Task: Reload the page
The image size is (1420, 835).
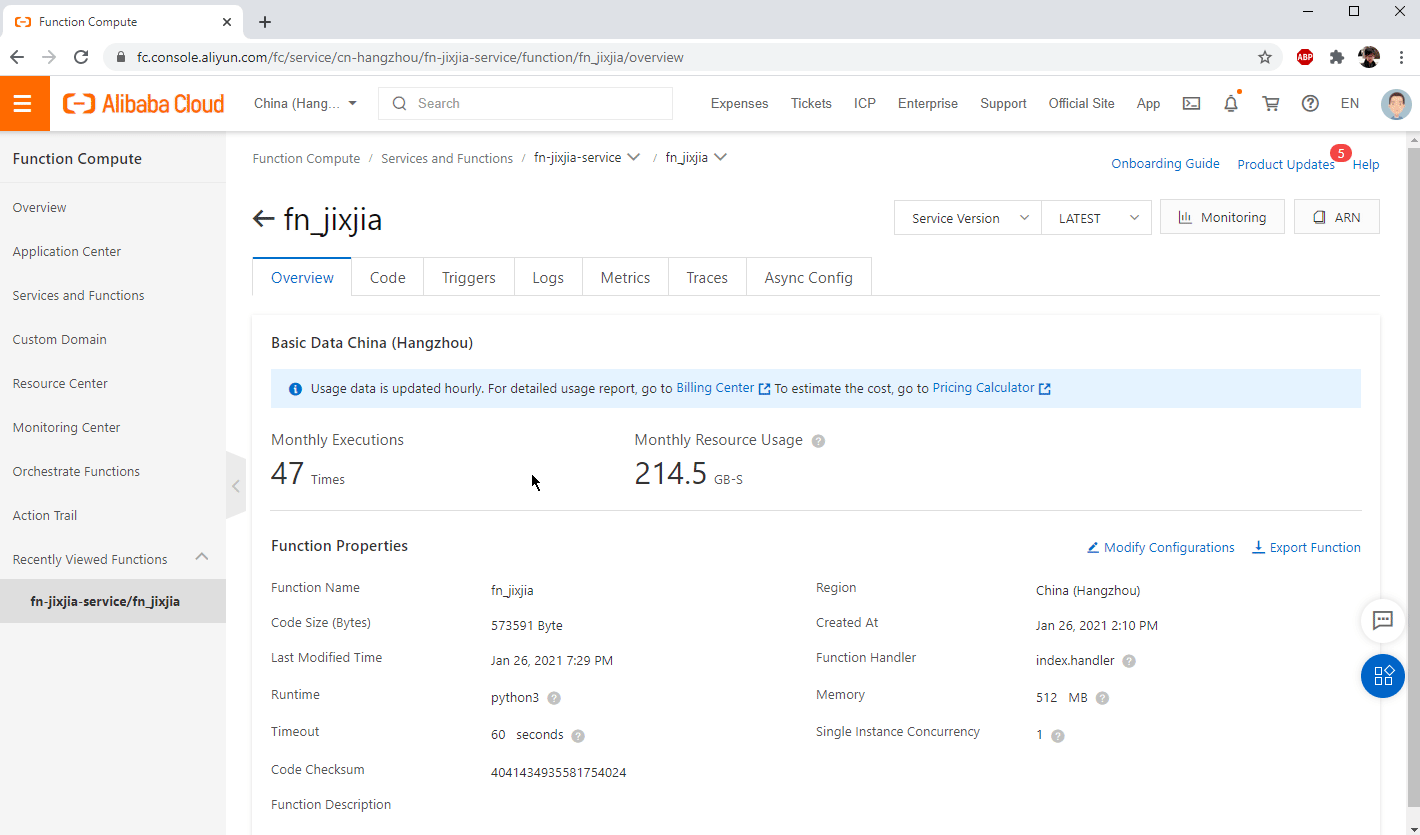Action: (82, 57)
